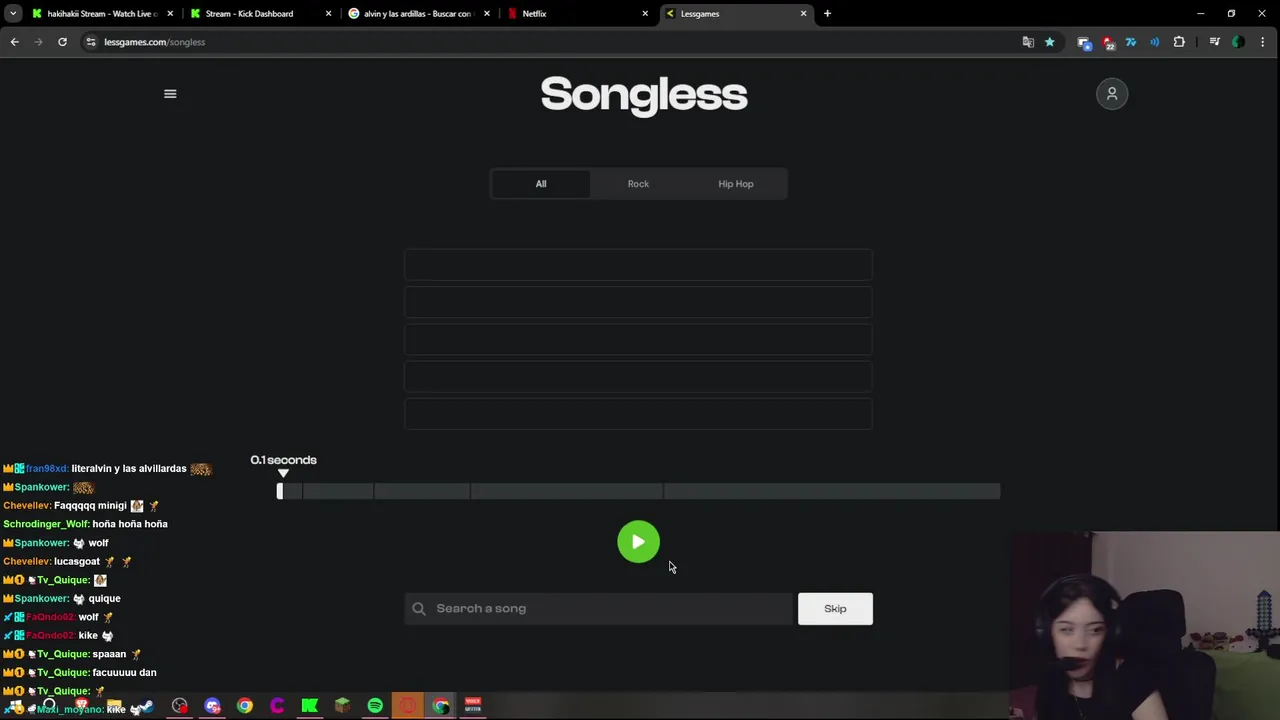The height and width of the screenshot is (720, 1280).
Task: Open the Kick app in taskbar
Action: click(x=310, y=706)
